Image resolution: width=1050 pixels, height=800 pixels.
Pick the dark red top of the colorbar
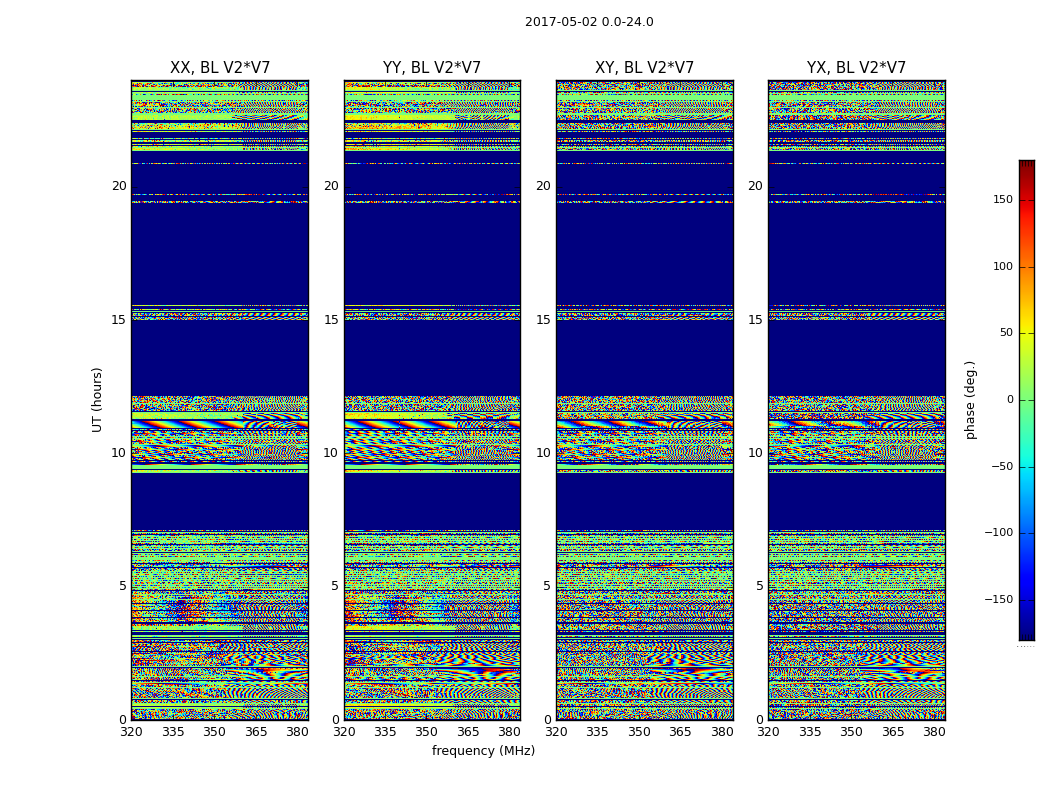pyautogui.click(x=1026, y=165)
